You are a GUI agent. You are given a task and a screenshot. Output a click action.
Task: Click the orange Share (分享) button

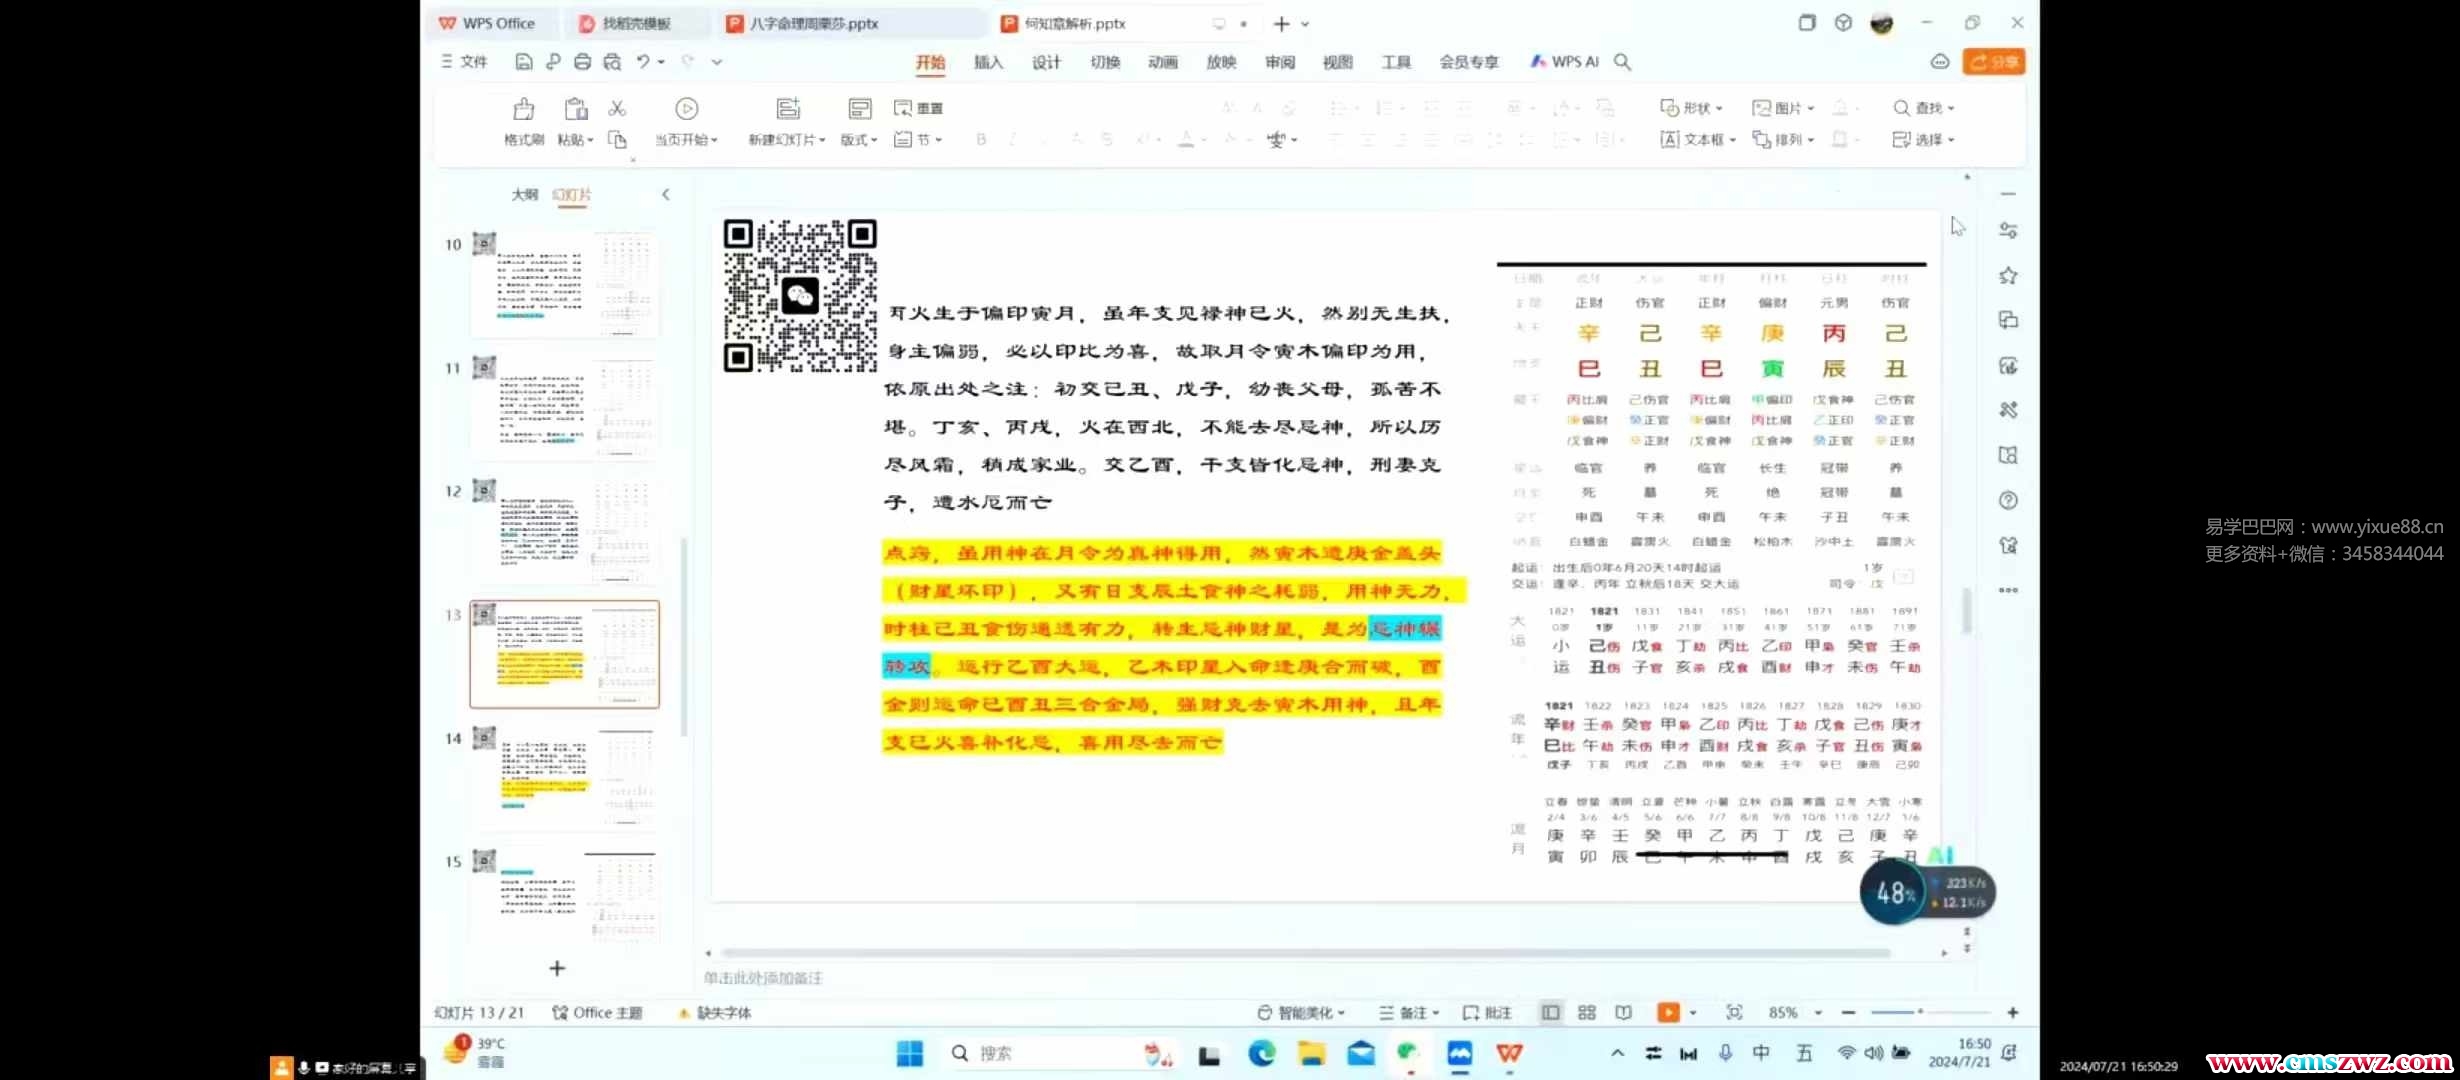(x=1993, y=62)
